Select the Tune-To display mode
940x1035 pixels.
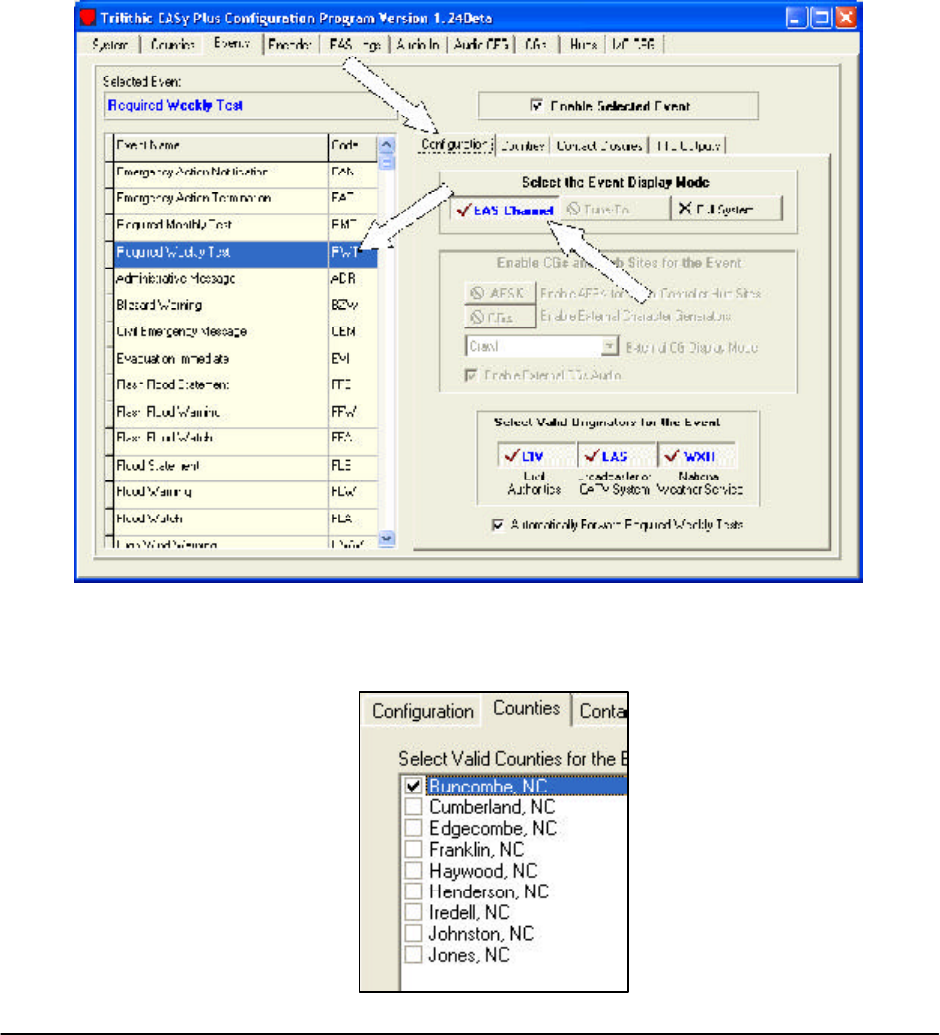click(x=615, y=209)
